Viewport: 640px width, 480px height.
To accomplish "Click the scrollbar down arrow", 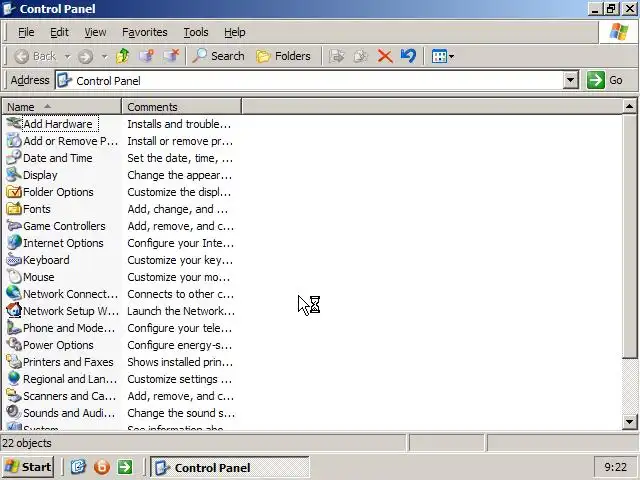I will [x=629, y=422].
